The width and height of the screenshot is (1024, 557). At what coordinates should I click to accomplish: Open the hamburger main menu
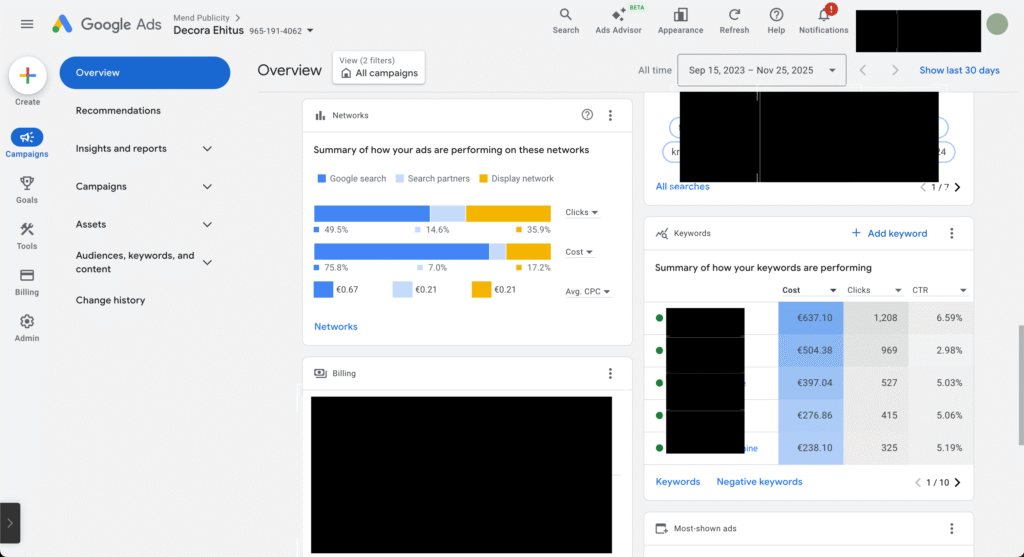(x=27, y=24)
